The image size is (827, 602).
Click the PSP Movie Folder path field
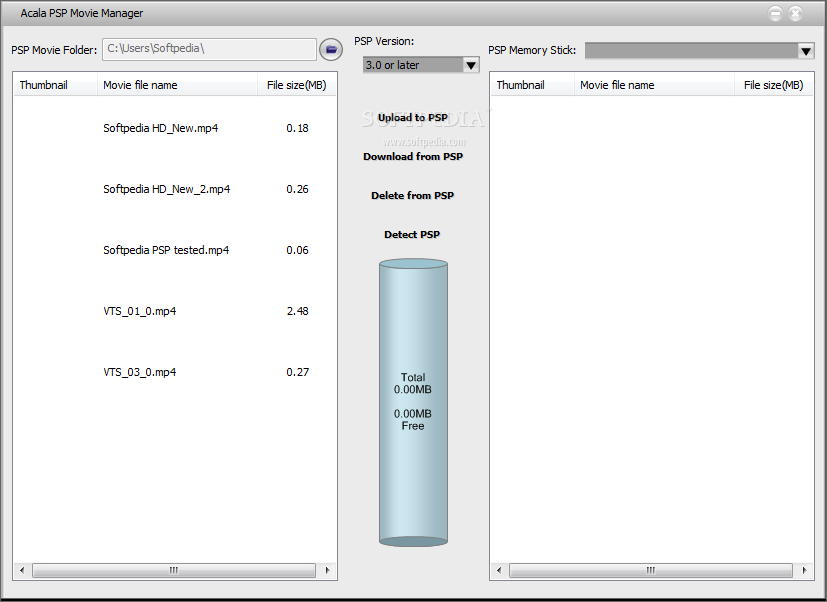(209, 49)
